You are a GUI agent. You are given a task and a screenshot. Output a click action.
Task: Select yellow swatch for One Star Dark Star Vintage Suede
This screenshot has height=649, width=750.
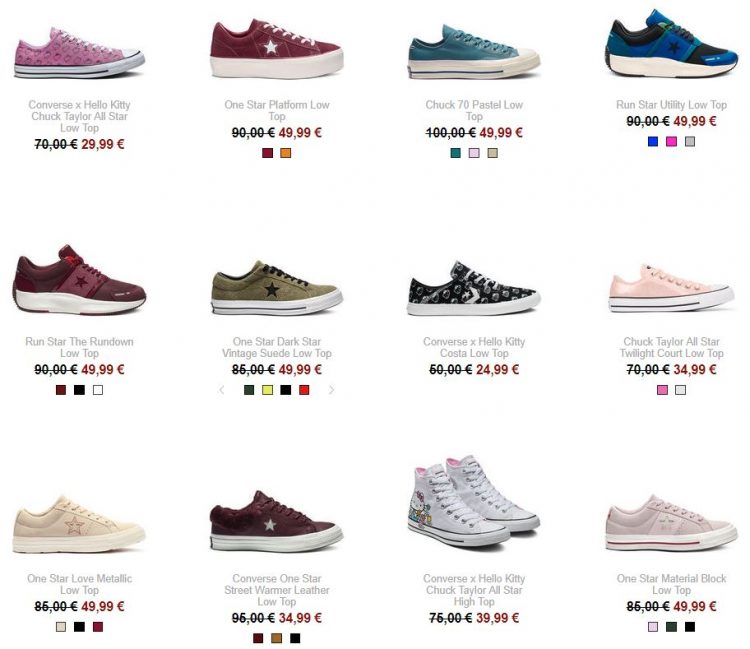(x=267, y=390)
